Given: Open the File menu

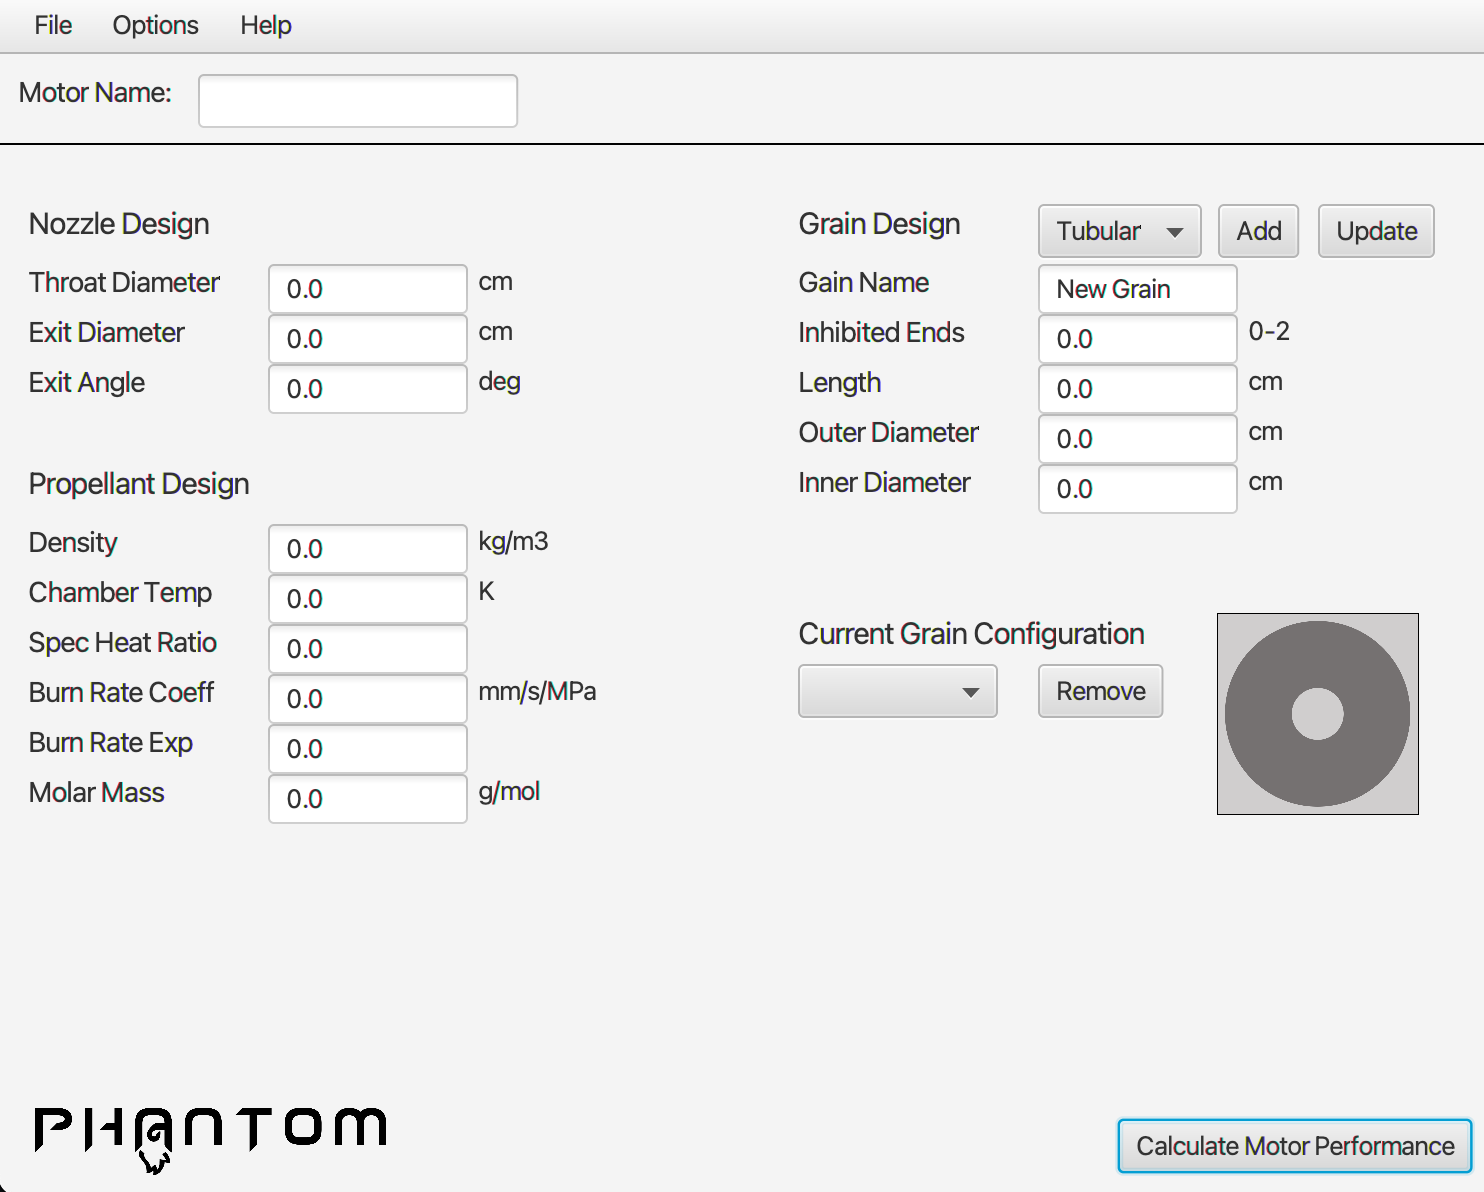Looking at the screenshot, I should 53,25.
